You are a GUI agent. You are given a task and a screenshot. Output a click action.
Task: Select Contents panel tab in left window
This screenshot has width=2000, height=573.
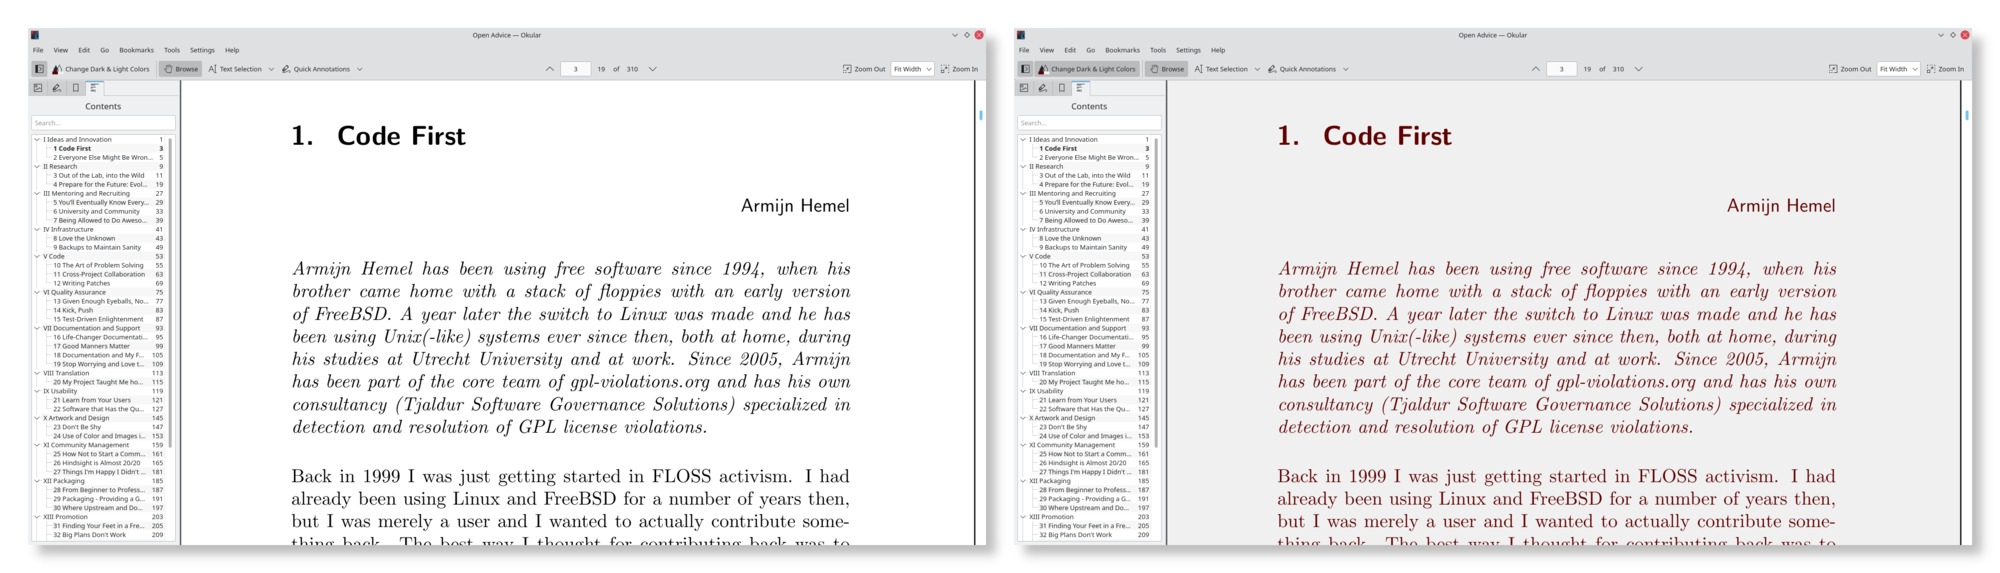pyautogui.click(x=94, y=88)
